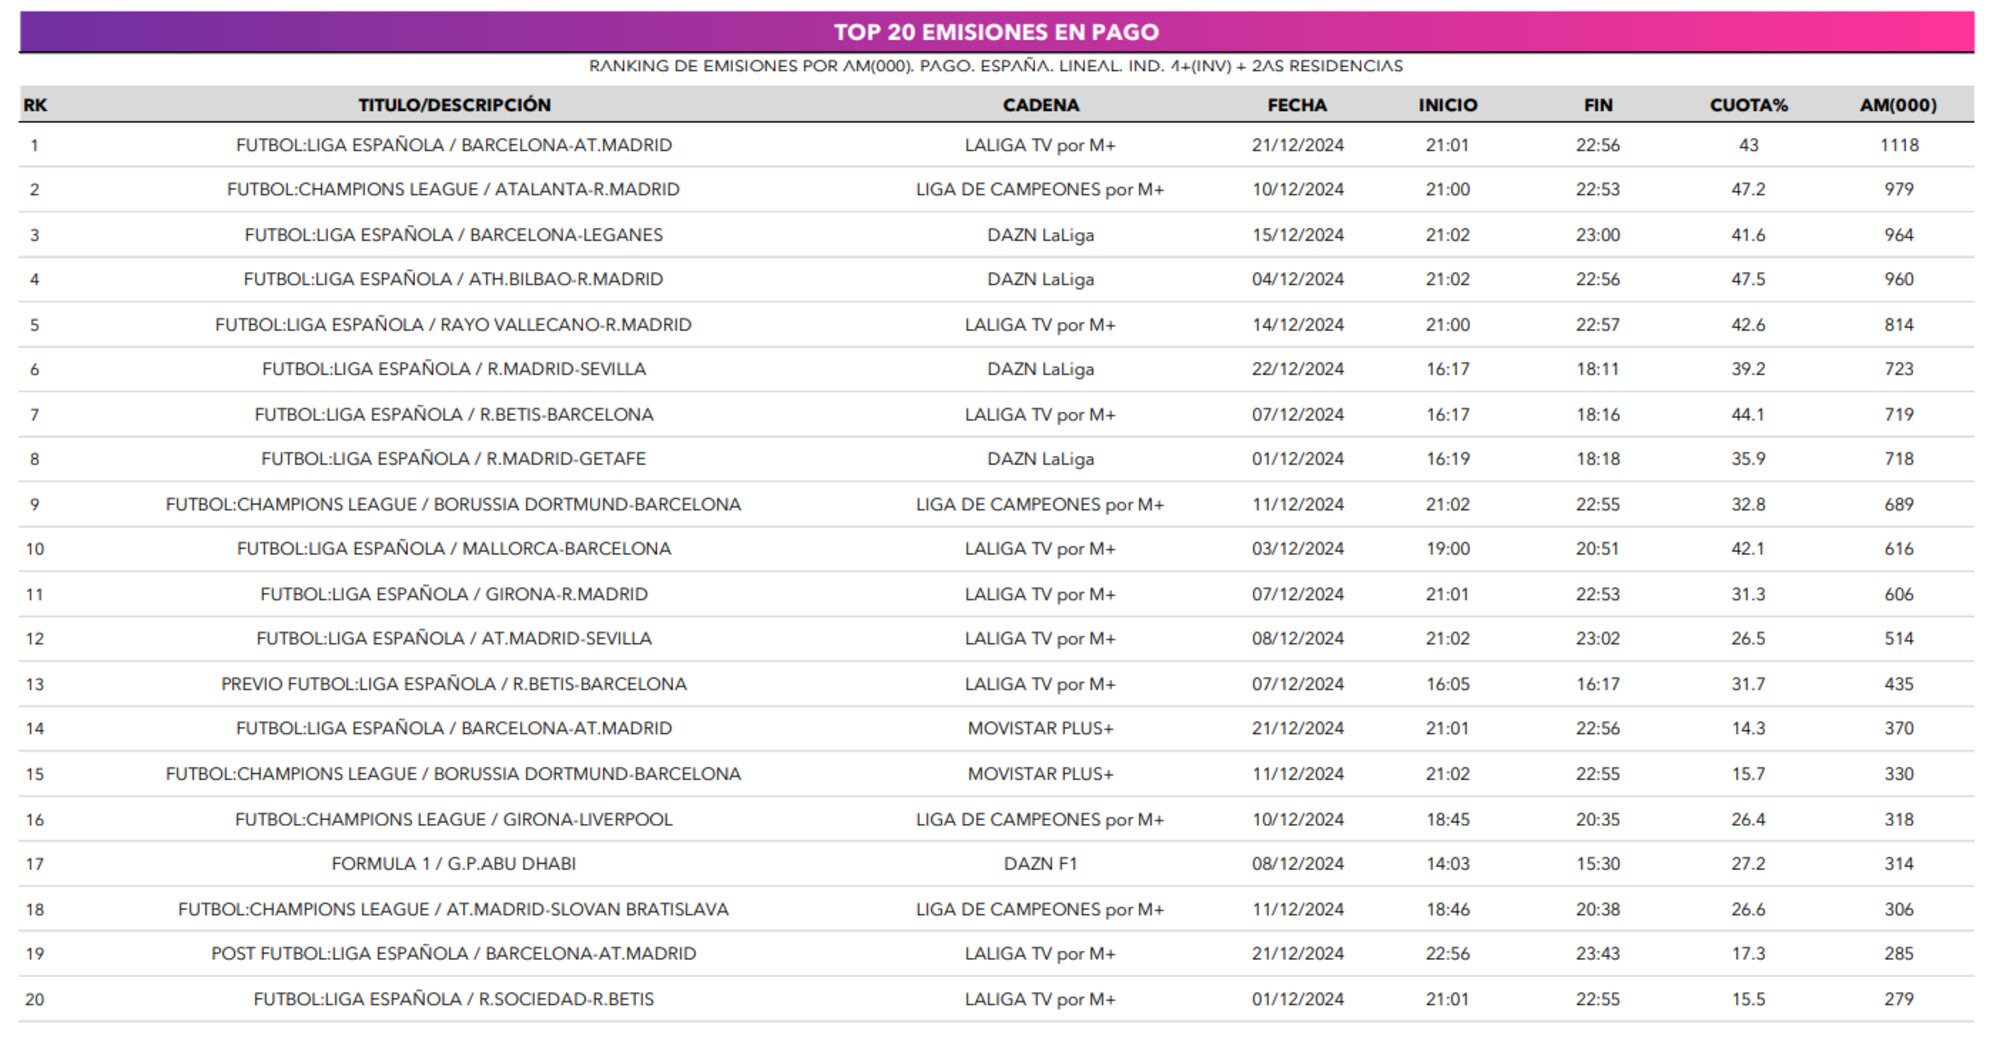Click the CADENA column header

click(x=1040, y=105)
